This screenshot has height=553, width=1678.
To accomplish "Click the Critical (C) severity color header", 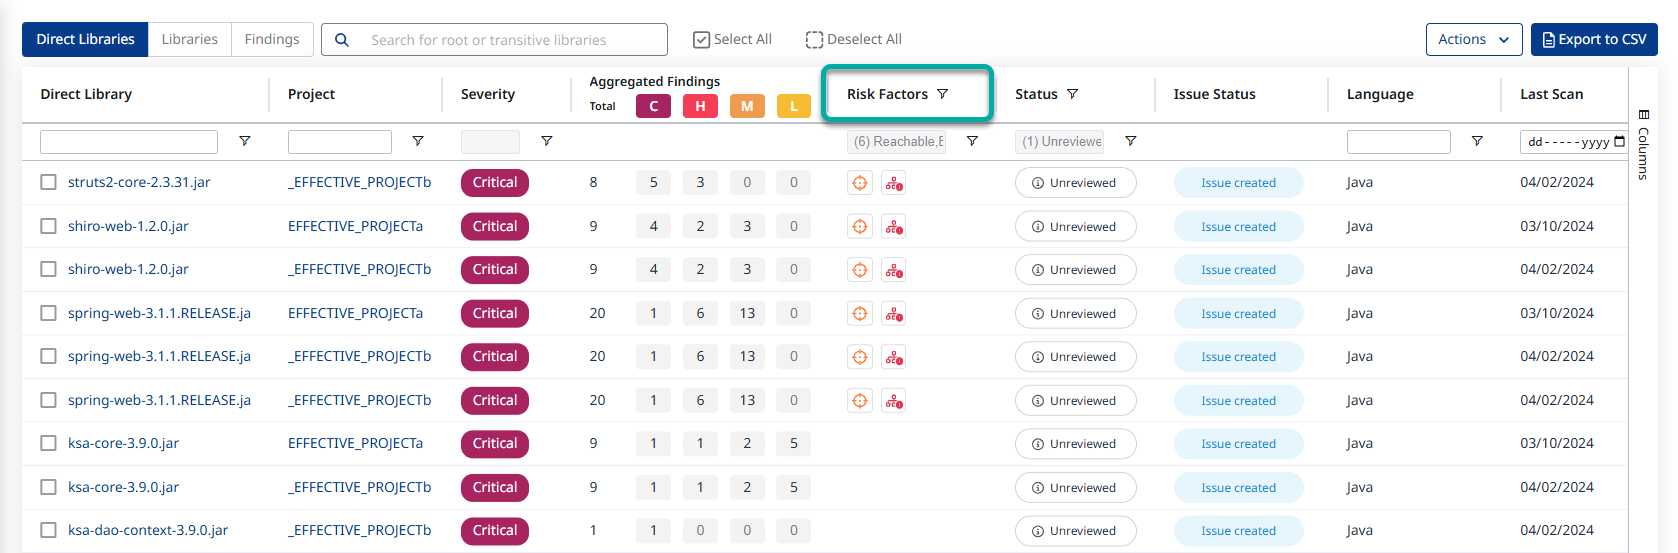I will (x=654, y=106).
